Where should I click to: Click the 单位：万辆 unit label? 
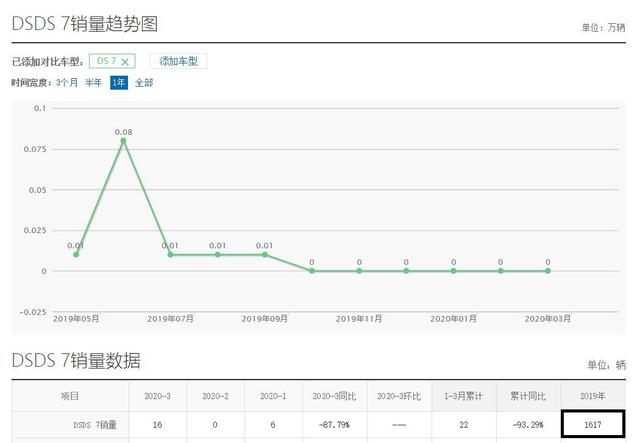click(603, 27)
